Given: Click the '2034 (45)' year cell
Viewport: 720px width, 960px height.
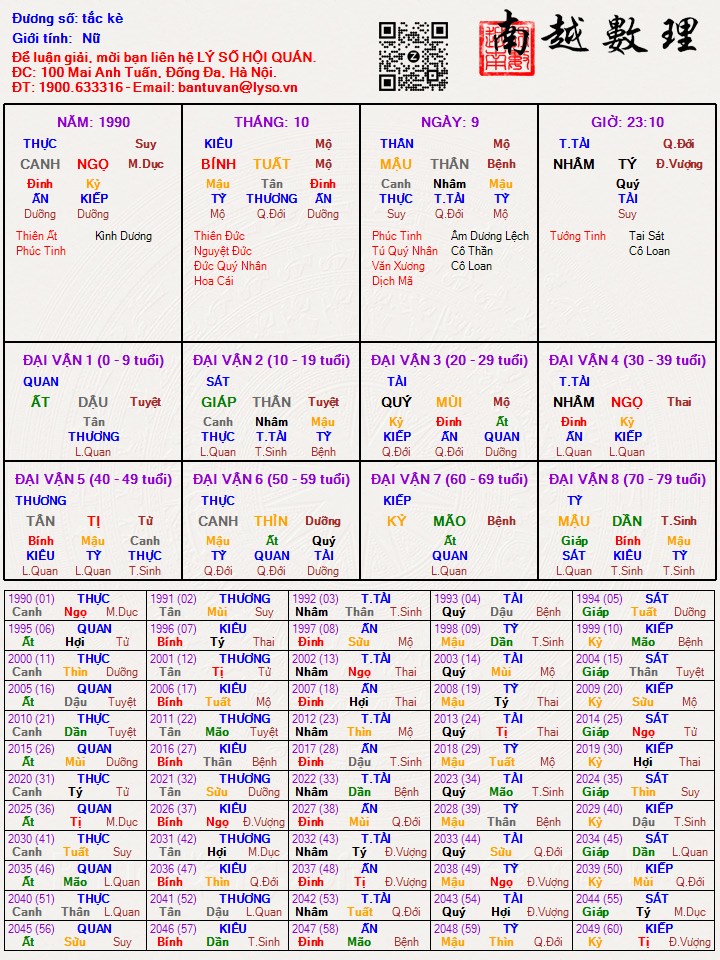Looking at the screenshot, I should tap(643, 846).
